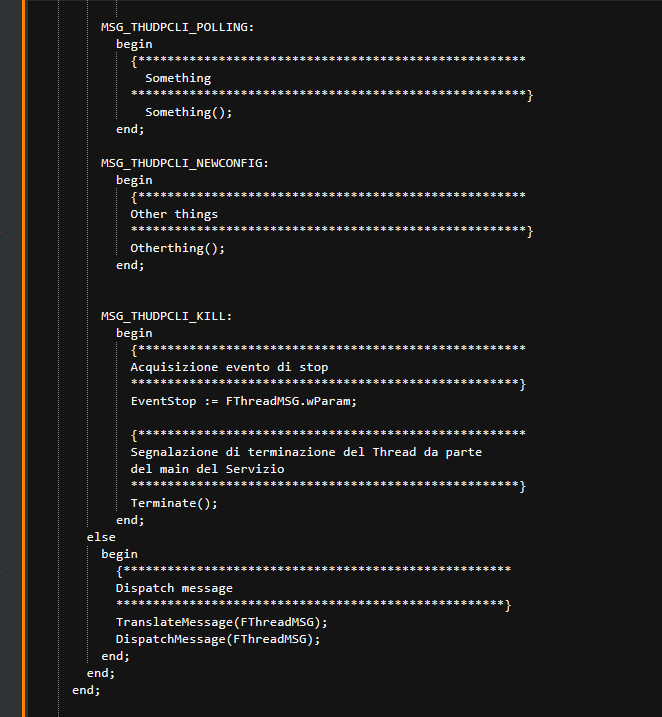The image size is (662, 717).
Task: Place cursor on Terminate(); call
Action: point(174,503)
